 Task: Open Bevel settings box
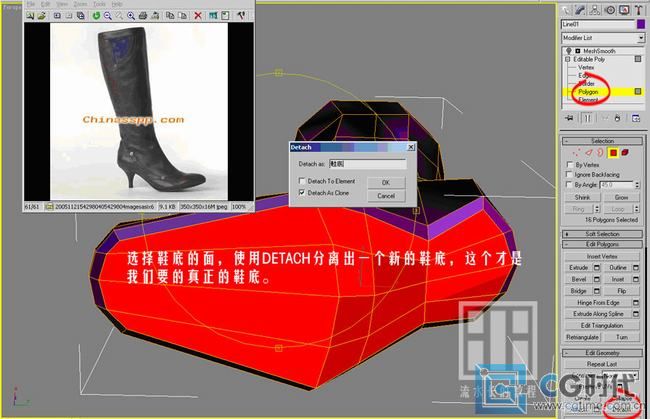(x=597, y=279)
